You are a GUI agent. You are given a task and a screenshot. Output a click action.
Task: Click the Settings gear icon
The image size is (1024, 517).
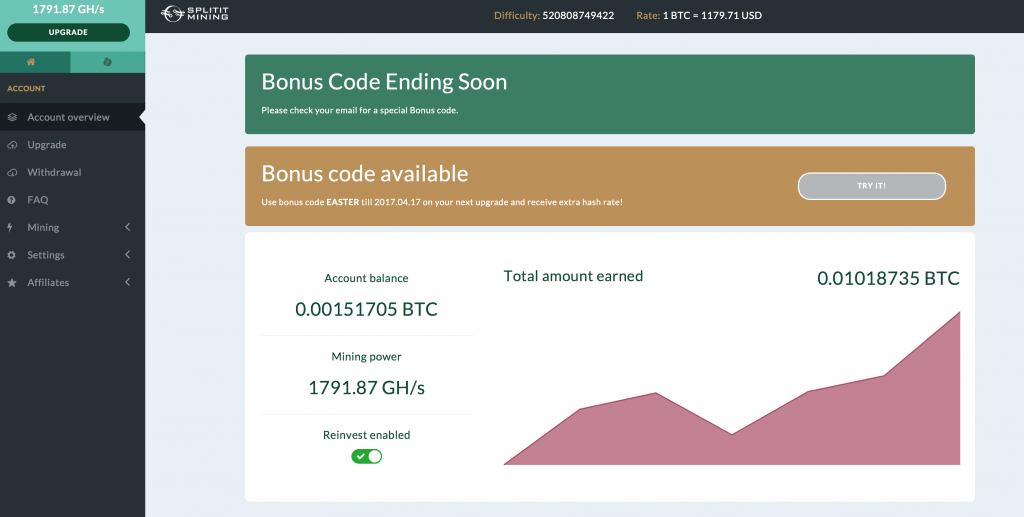tap(11, 255)
